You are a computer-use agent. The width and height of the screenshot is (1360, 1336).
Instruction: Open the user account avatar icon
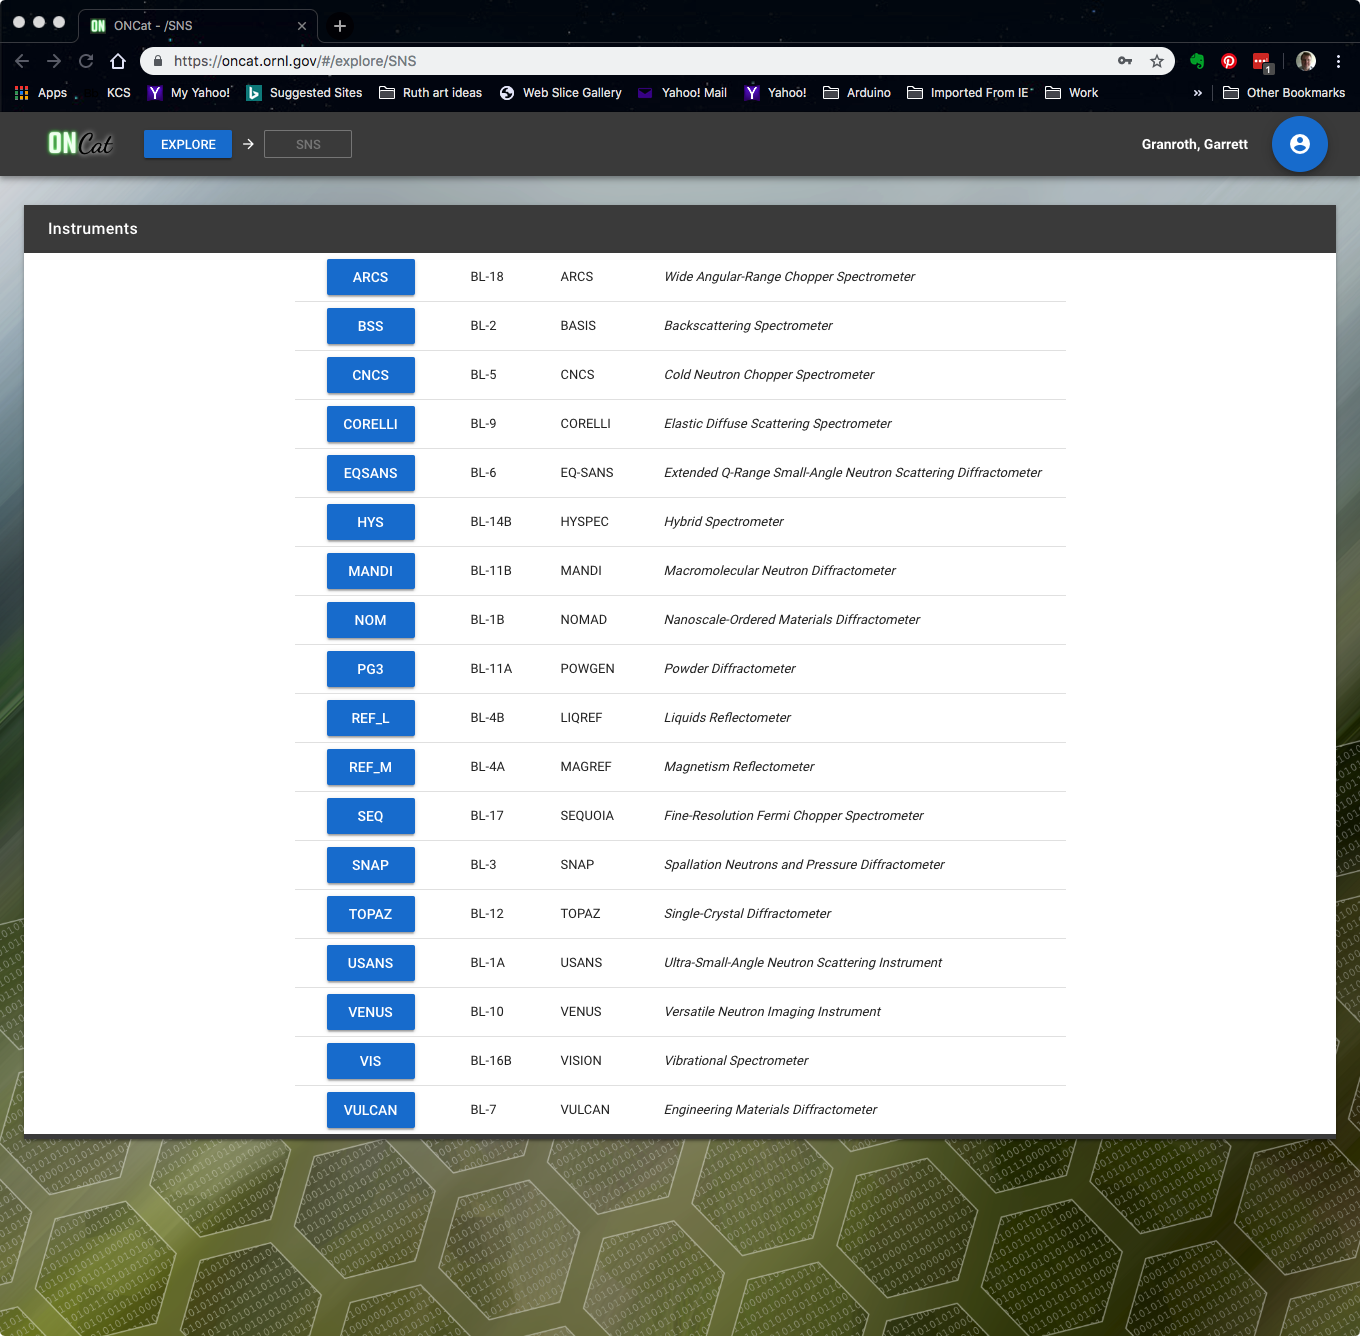(x=1299, y=144)
